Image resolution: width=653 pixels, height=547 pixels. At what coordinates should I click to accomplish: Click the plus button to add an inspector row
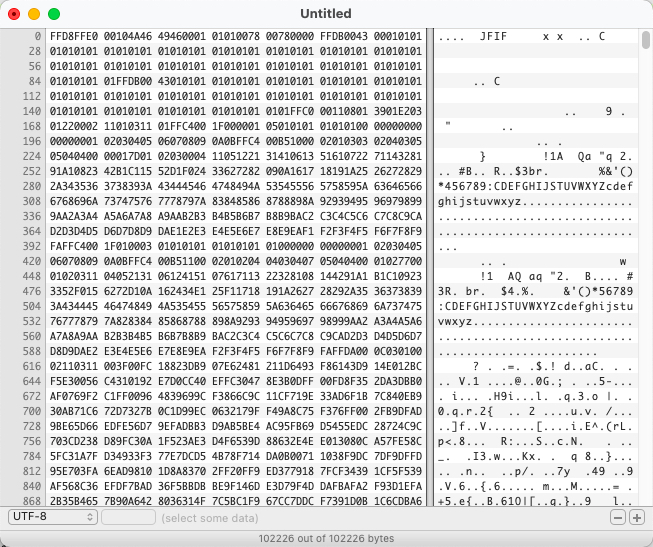[636, 517]
